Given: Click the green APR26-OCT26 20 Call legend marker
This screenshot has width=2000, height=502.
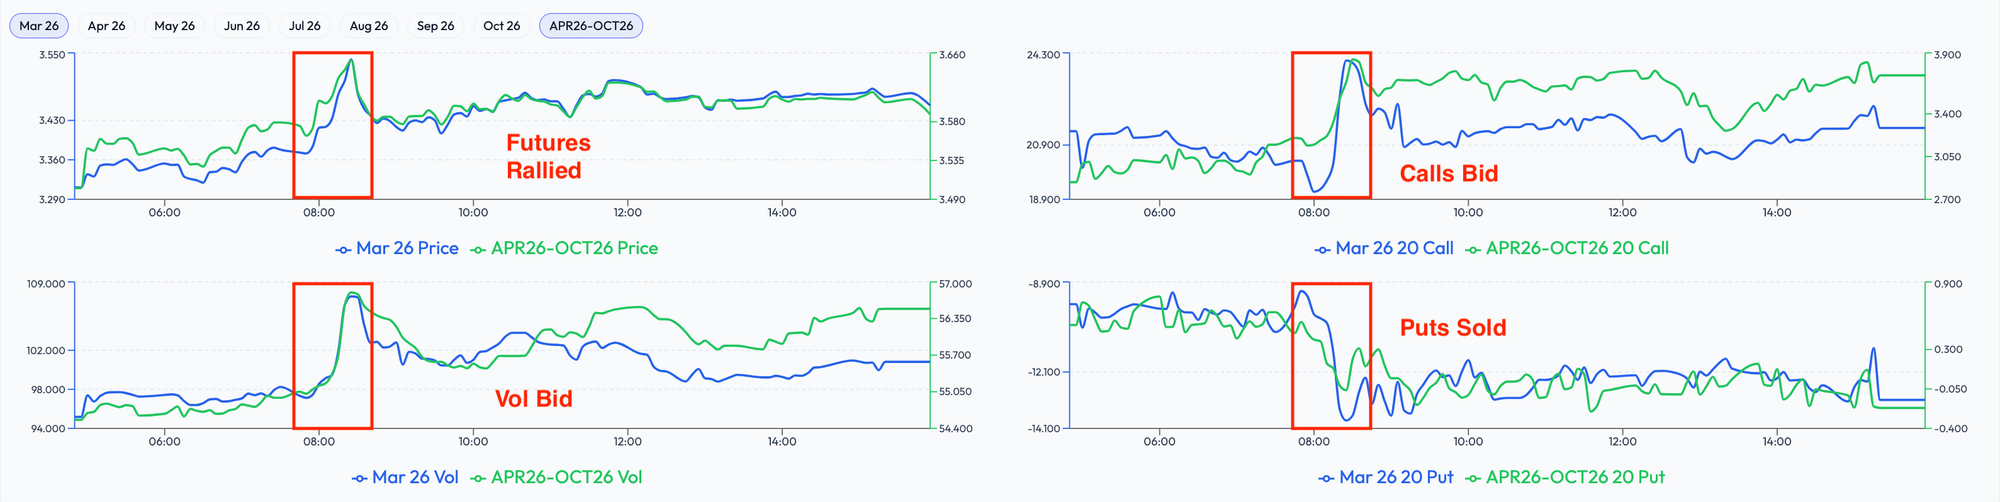Looking at the screenshot, I should [1473, 249].
